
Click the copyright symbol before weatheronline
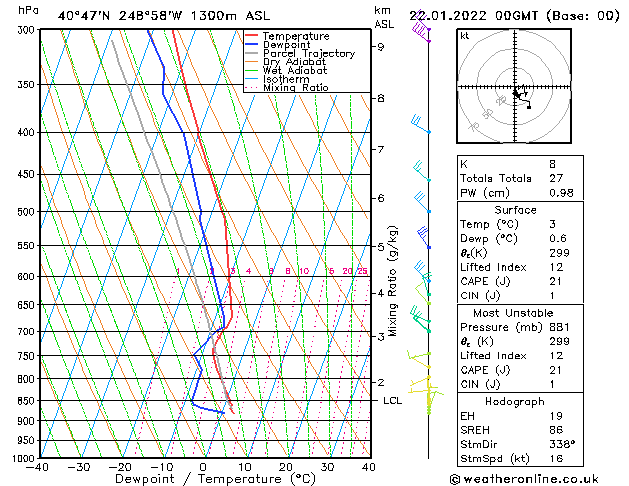(x=455, y=480)
